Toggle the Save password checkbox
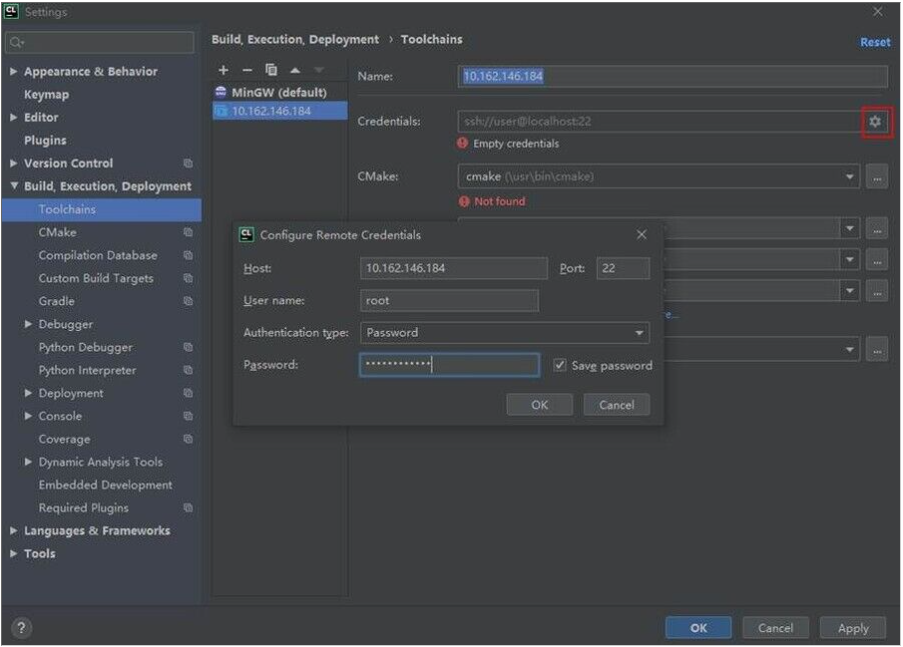The width and height of the screenshot is (903, 647). [x=560, y=365]
